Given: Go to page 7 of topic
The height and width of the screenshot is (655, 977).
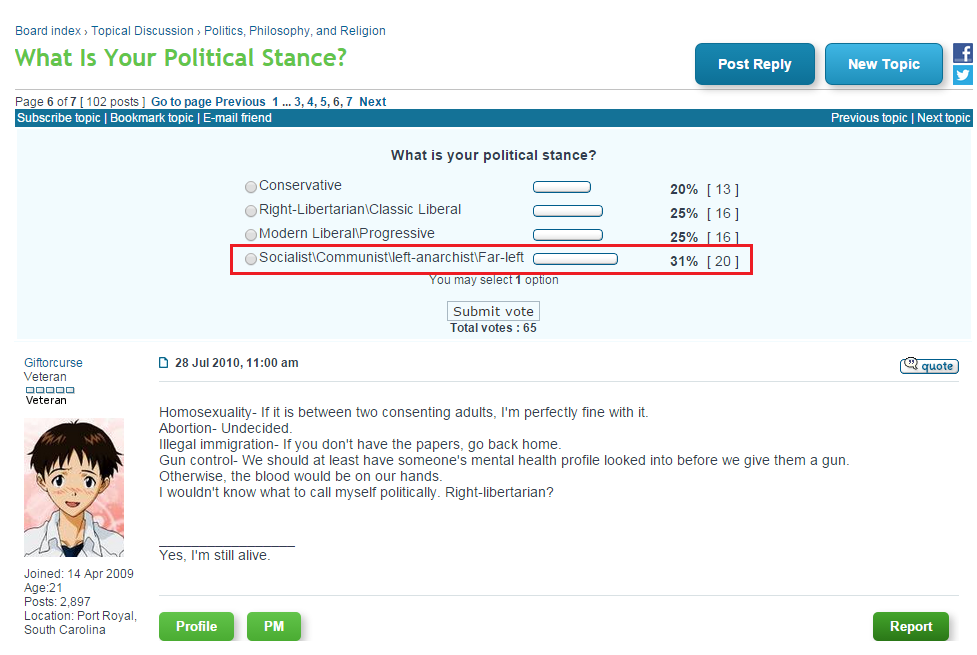Looking at the screenshot, I should (x=349, y=102).
